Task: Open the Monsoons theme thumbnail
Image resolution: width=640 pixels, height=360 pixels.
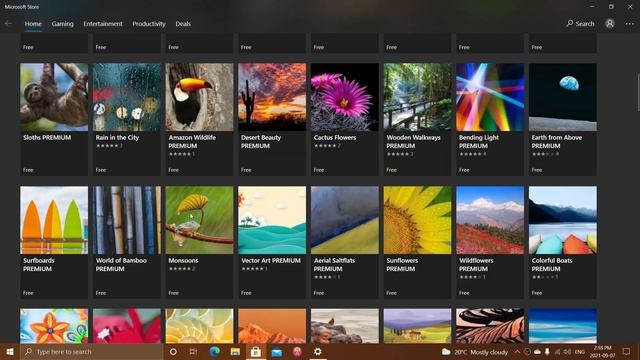Action: (x=200, y=220)
